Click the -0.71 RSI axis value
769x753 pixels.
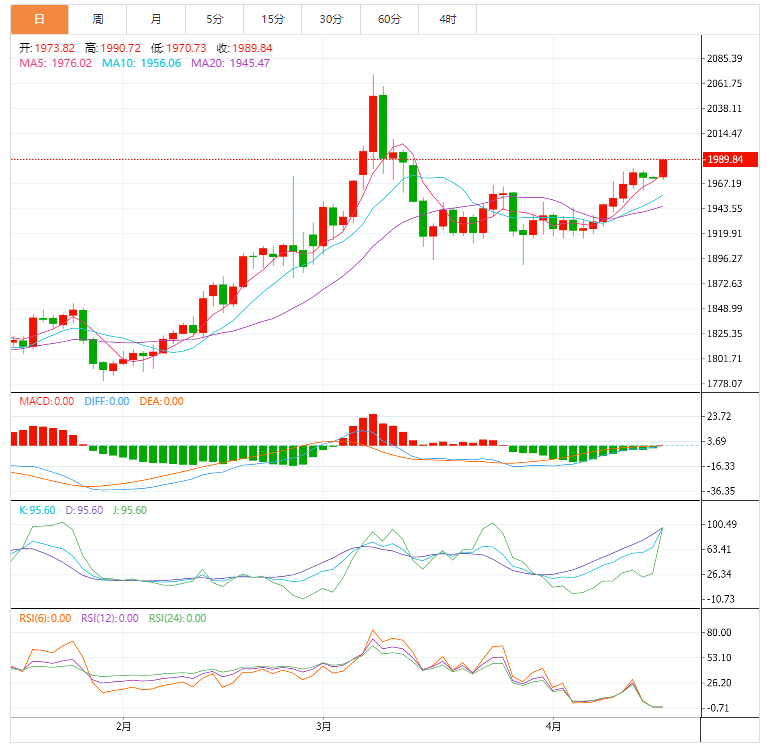point(718,708)
